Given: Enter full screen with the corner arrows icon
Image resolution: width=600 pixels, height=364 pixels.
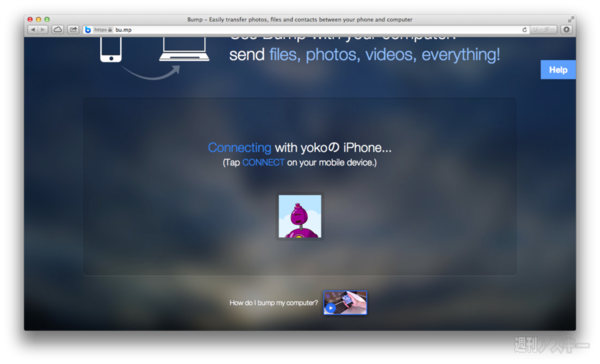Looking at the screenshot, I should point(571,19).
